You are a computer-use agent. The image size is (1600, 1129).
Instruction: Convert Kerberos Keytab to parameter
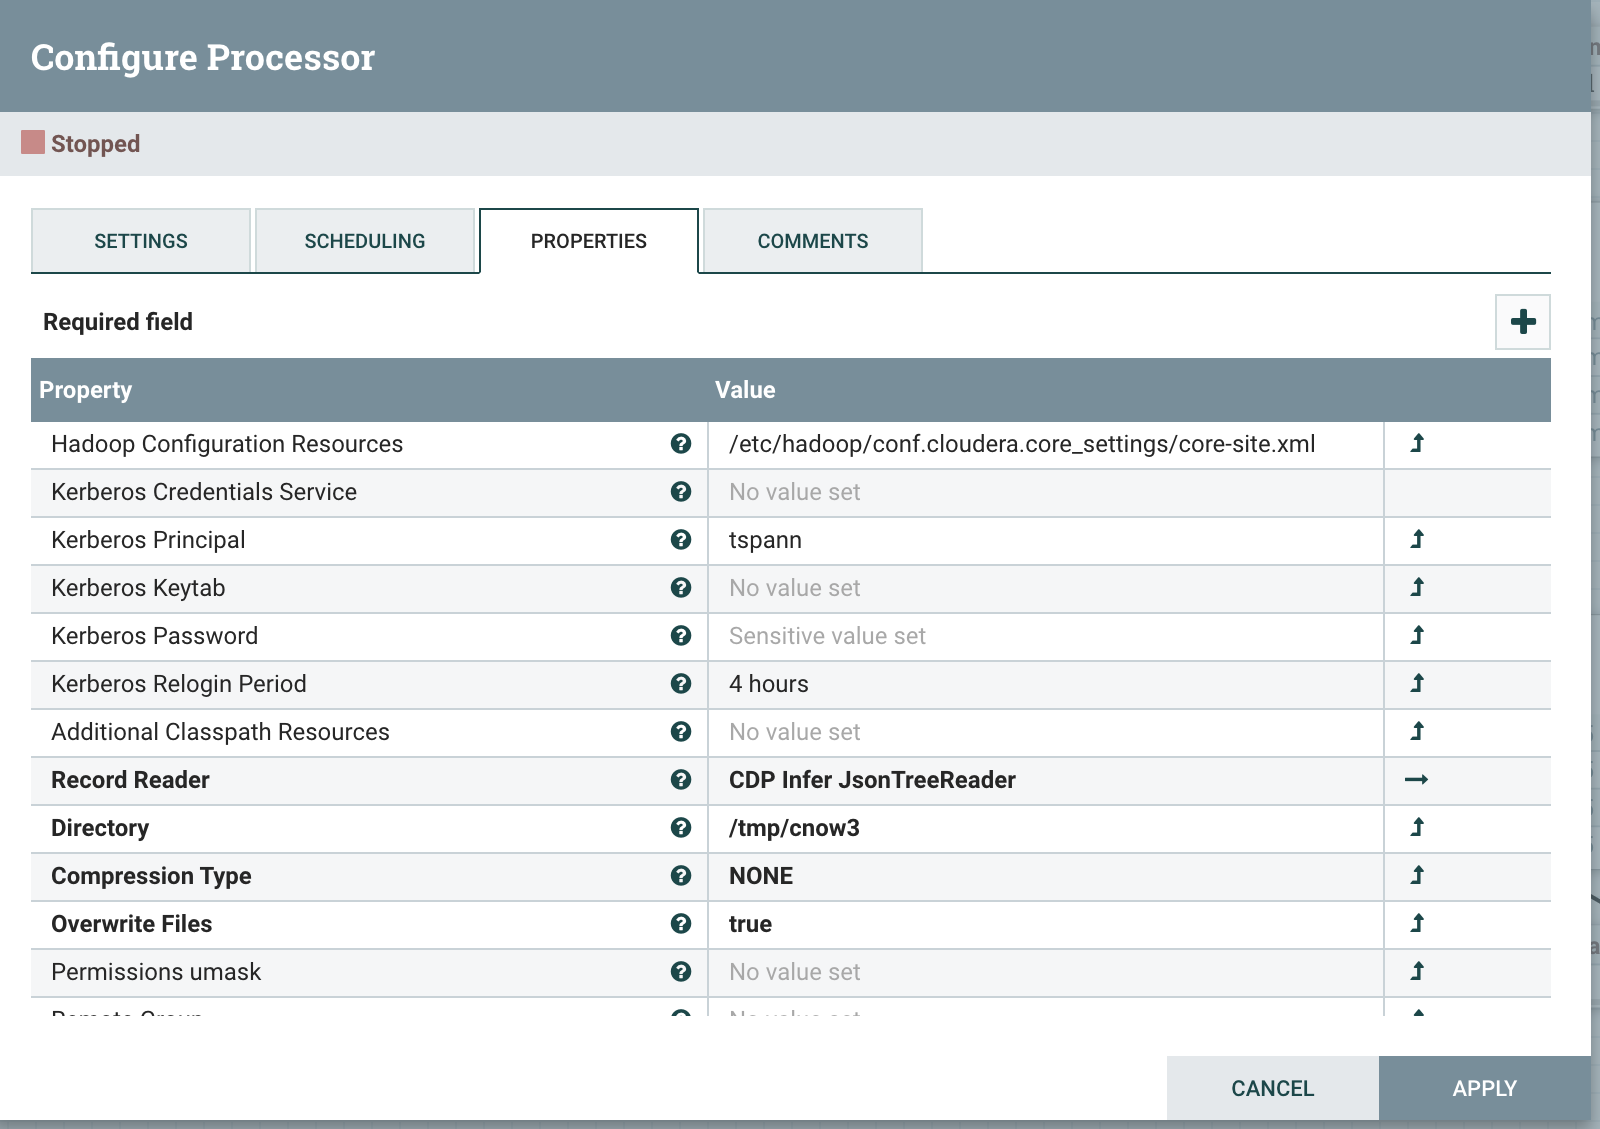click(1417, 587)
